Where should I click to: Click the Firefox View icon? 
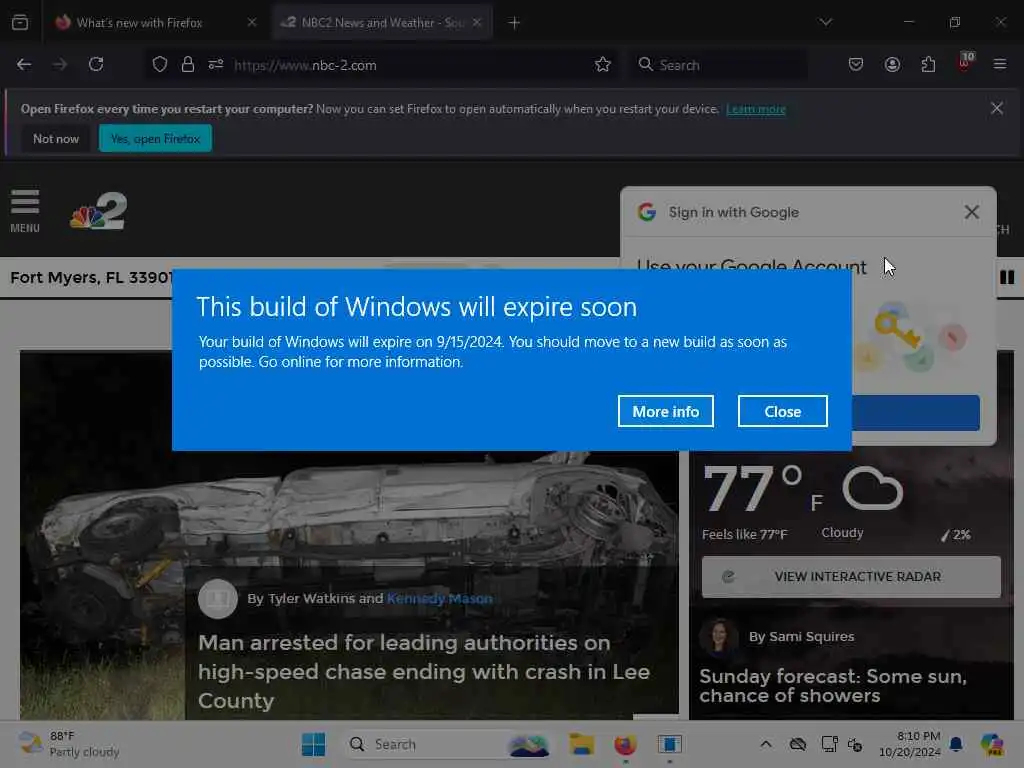[20, 23]
